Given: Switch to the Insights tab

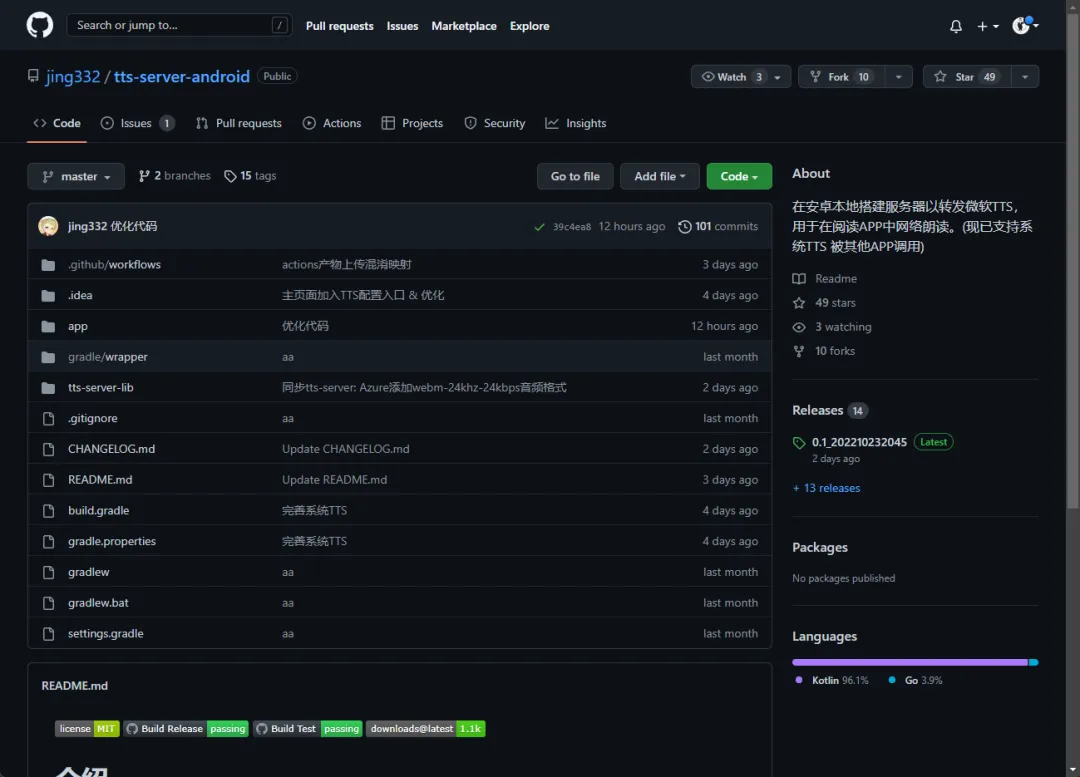Looking at the screenshot, I should tap(576, 123).
